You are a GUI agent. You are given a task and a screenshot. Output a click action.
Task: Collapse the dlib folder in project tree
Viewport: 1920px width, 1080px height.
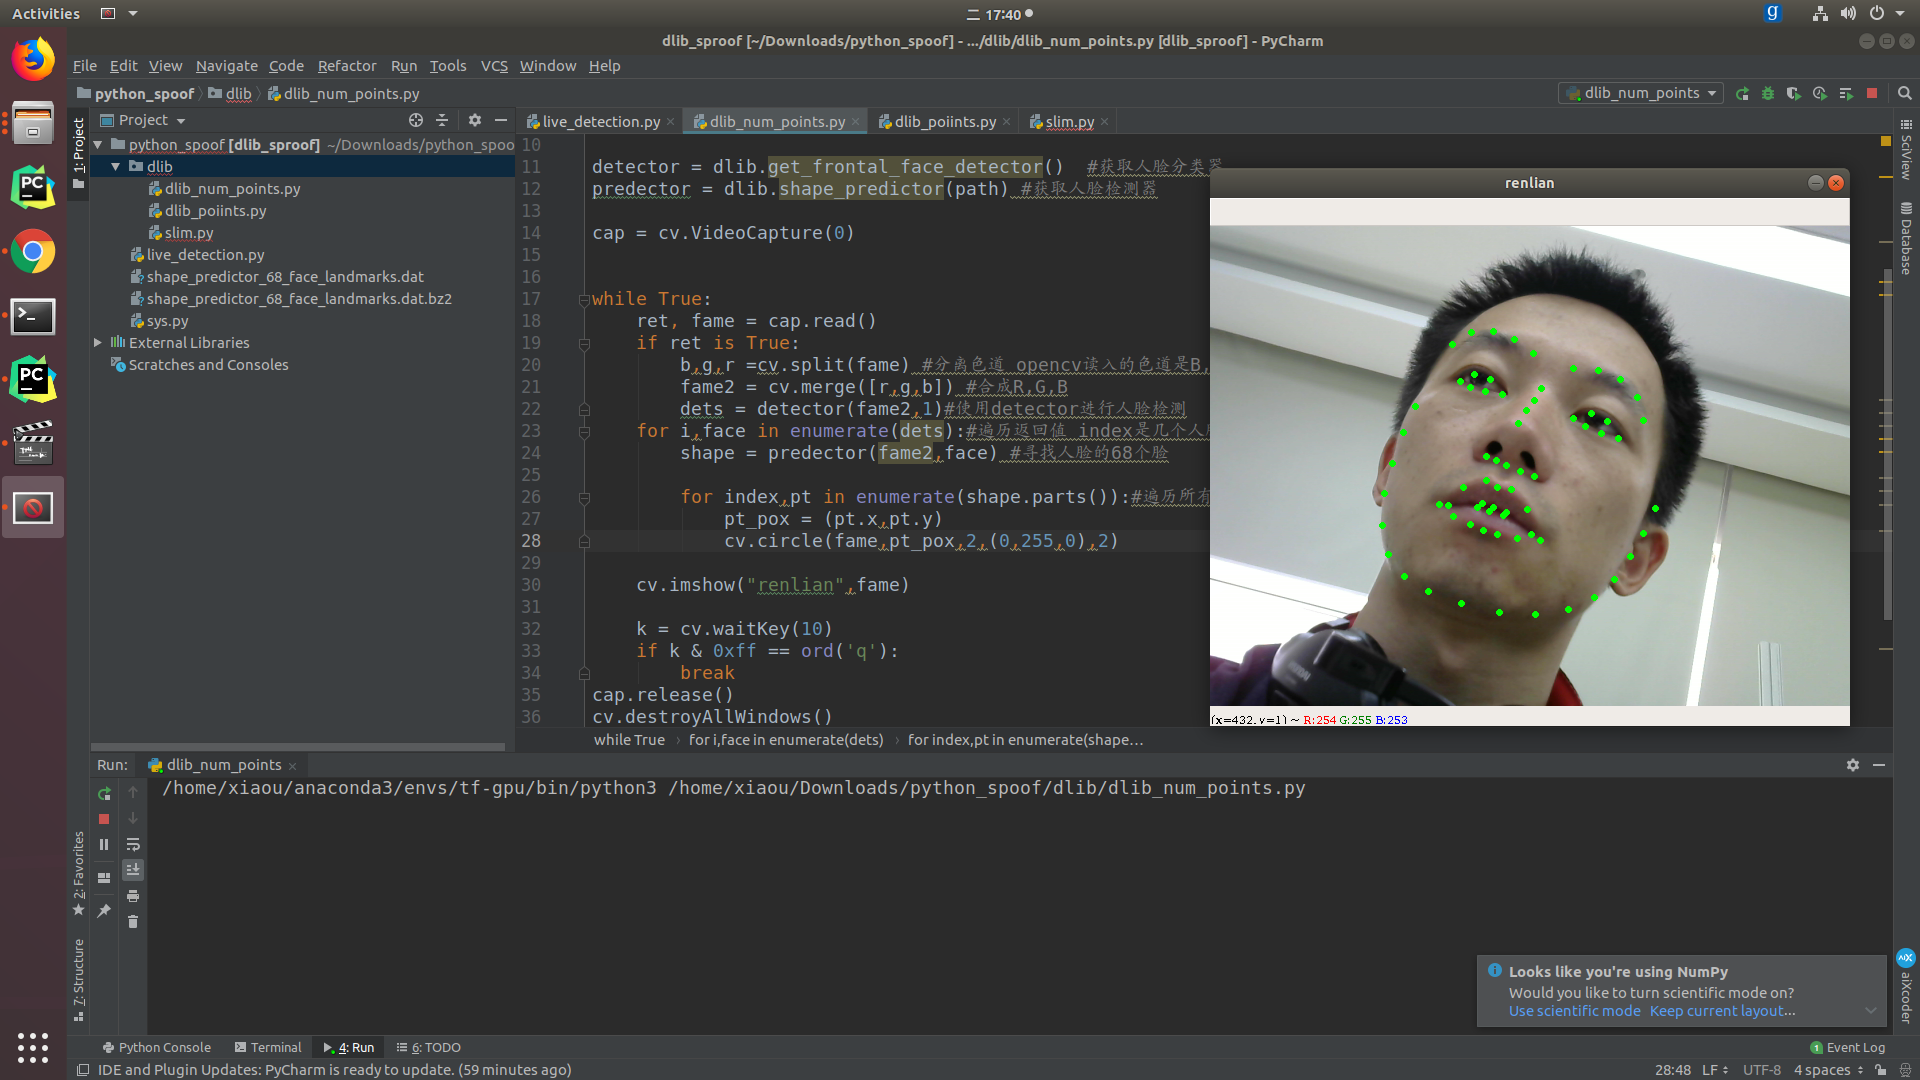116,167
